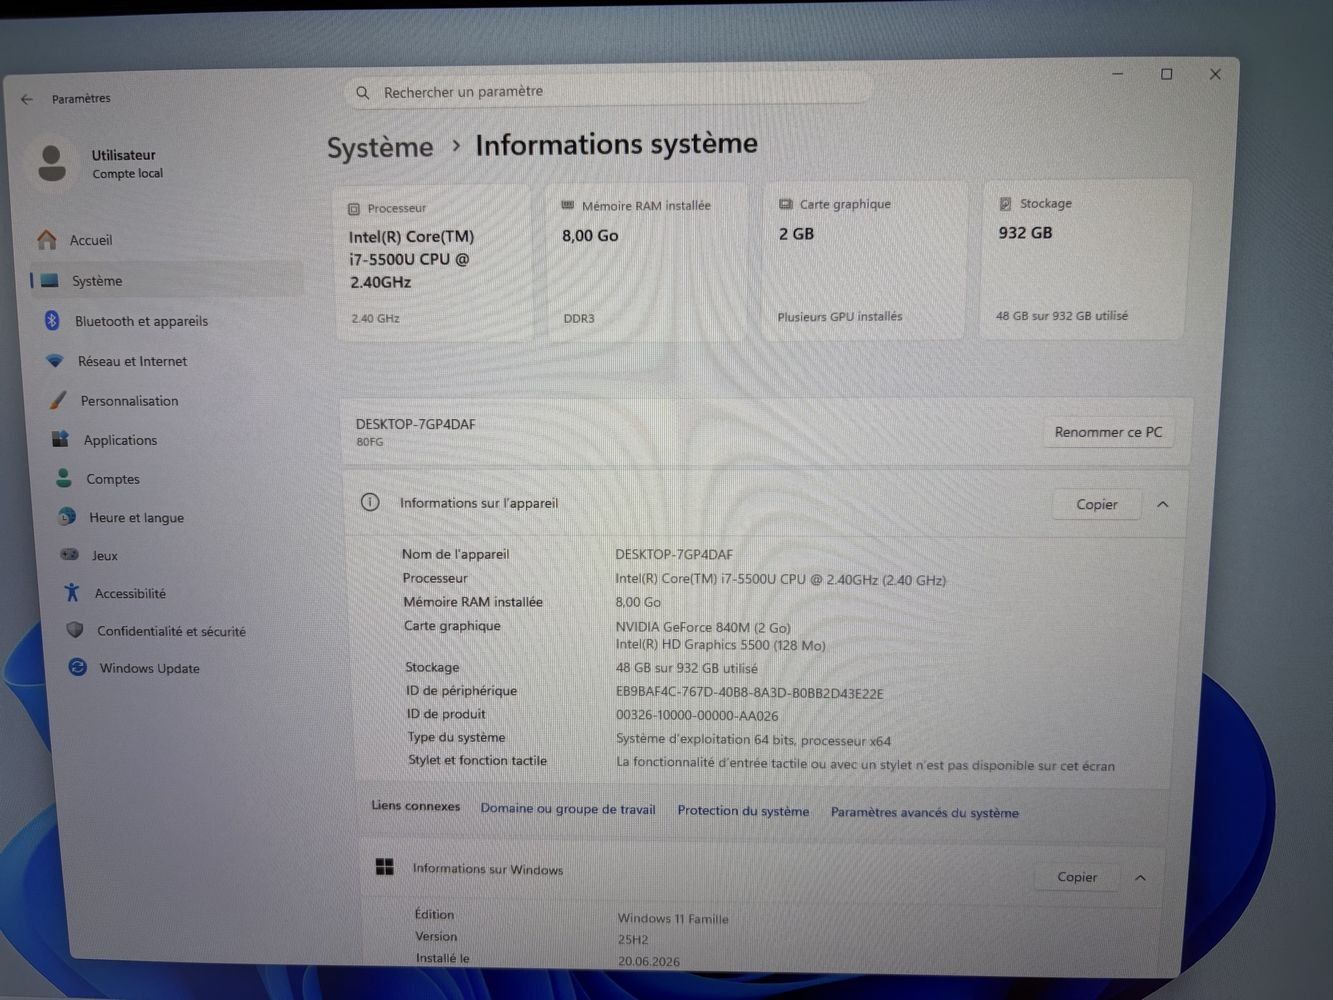
Task: Open Domaine ou groupe de travail link
Action: click(568, 809)
